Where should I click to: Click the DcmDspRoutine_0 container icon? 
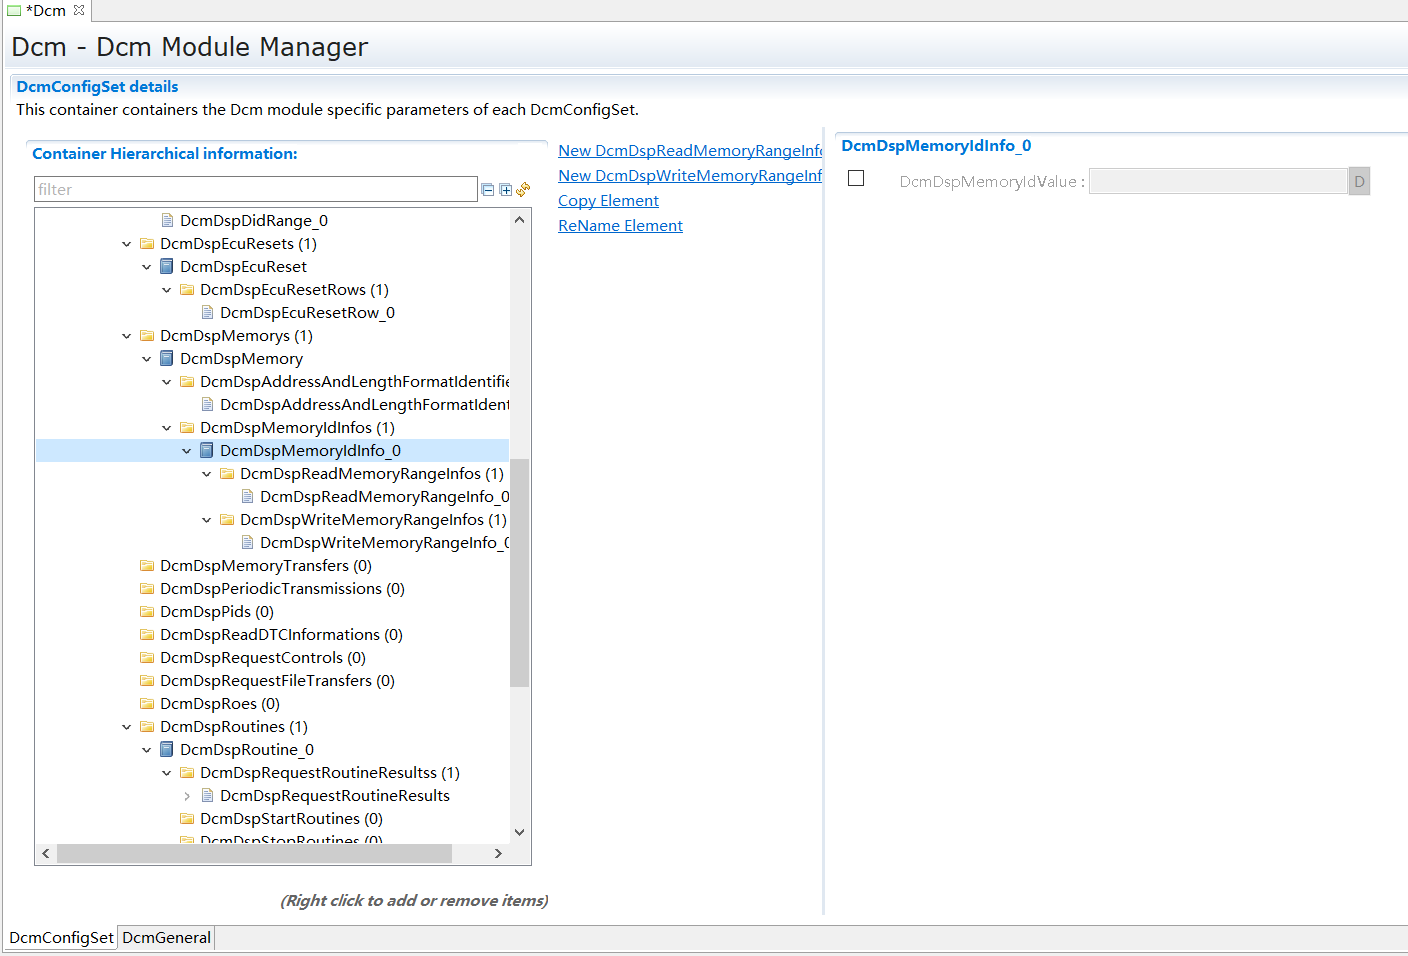tap(167, 750)
